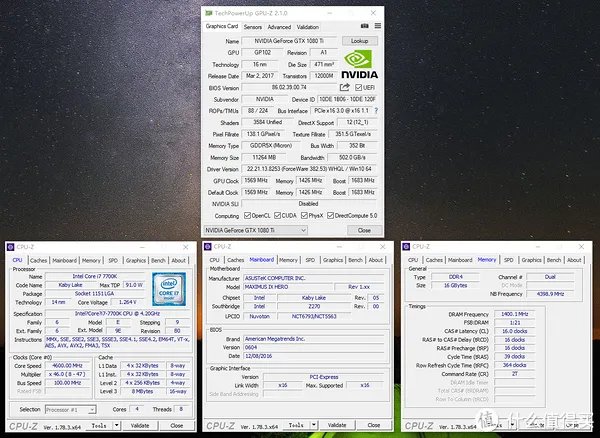Click the BIOS share/export arrow icon
The width and height of the screenshot is (600, 438).
pyautogui.click(x=344, y=87)
